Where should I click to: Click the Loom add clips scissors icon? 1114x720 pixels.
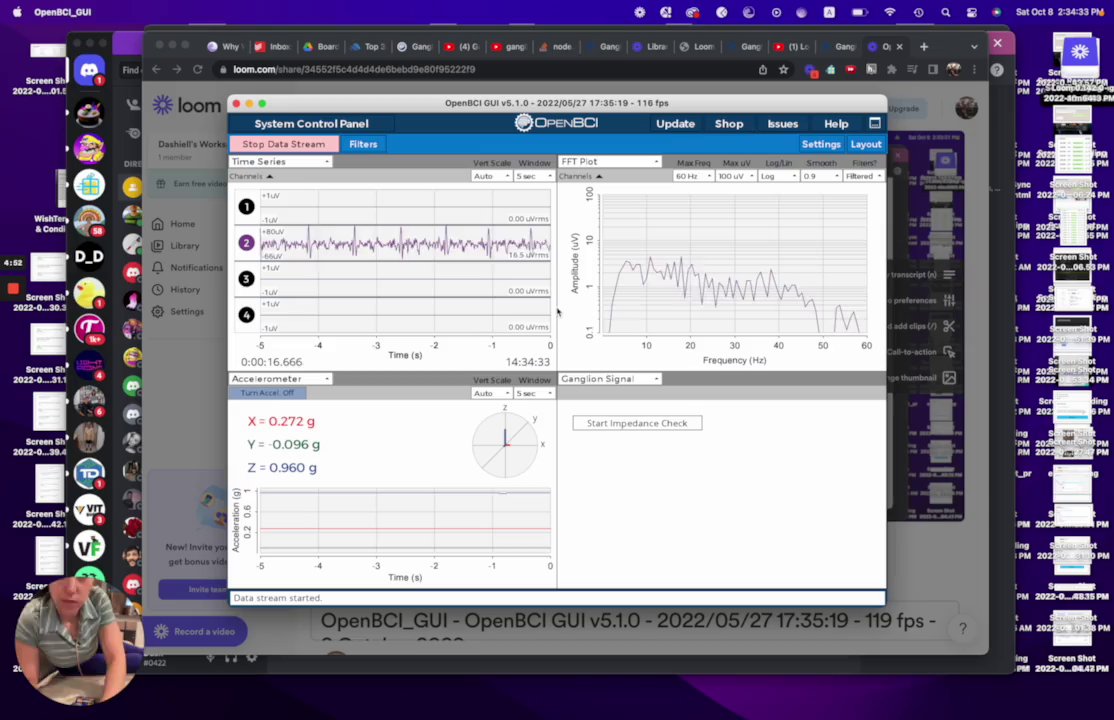point(949,326)
